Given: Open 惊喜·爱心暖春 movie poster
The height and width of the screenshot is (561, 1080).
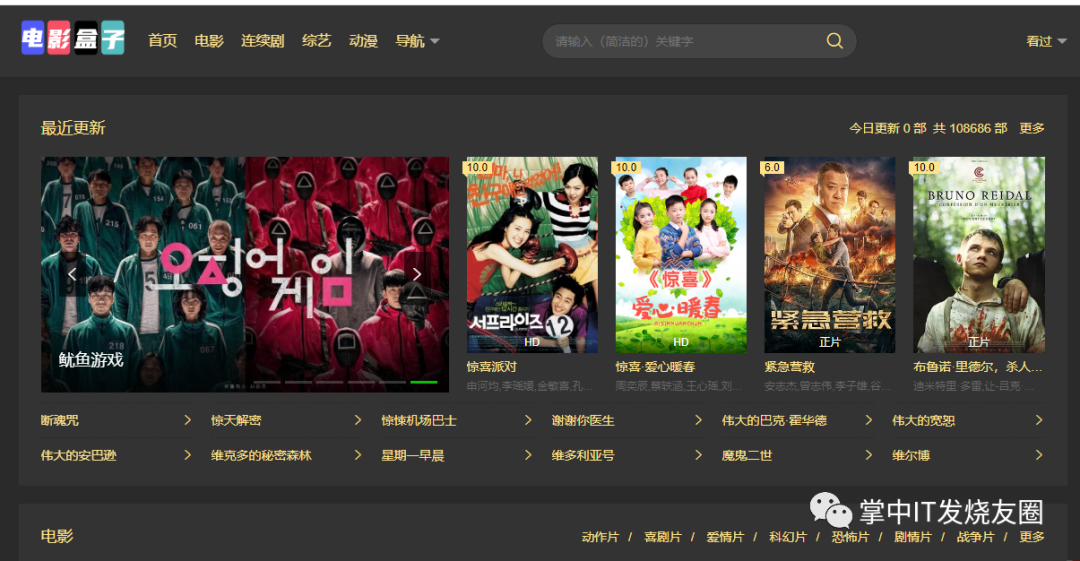Looking at the screenshot, I should pos(681,255).
